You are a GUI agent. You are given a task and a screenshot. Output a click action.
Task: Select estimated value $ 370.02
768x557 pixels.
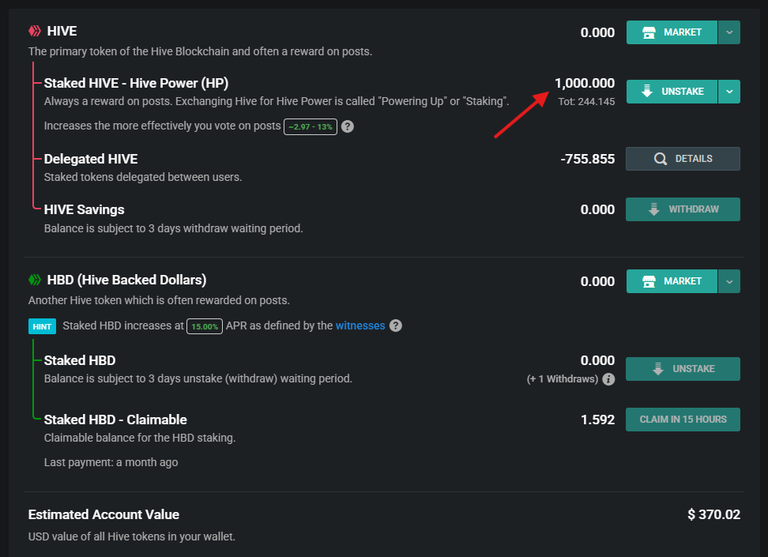coord(714,514)
